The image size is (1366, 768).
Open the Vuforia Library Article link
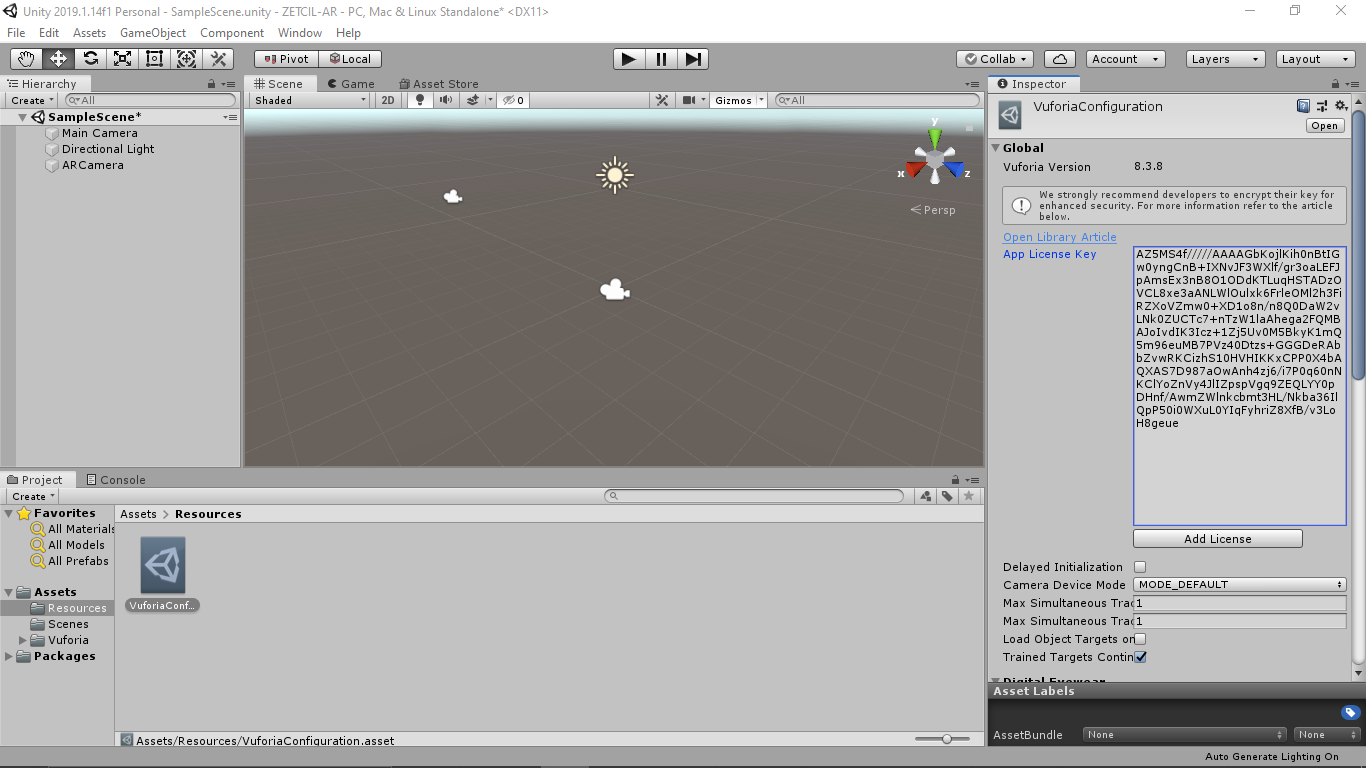pyautogui.click(x=1059, y=237)
